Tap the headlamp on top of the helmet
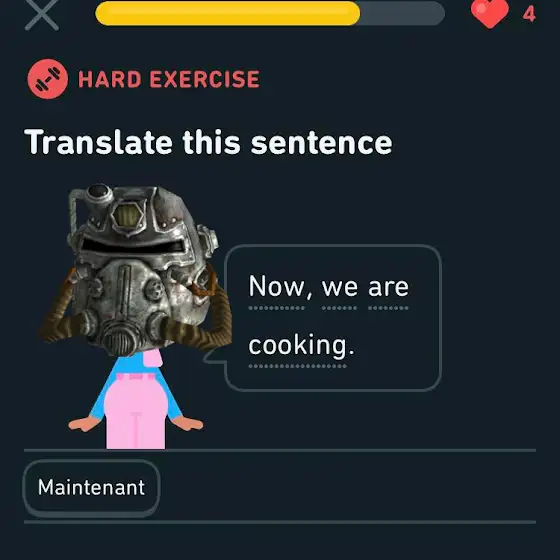This screenshot has width=560, height=560. point(98,193)
